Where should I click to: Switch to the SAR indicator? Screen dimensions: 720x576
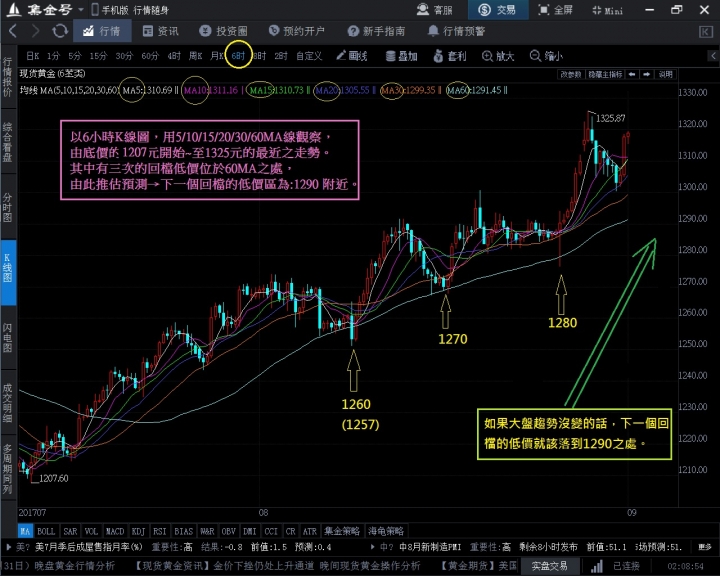tap(70, 531)
